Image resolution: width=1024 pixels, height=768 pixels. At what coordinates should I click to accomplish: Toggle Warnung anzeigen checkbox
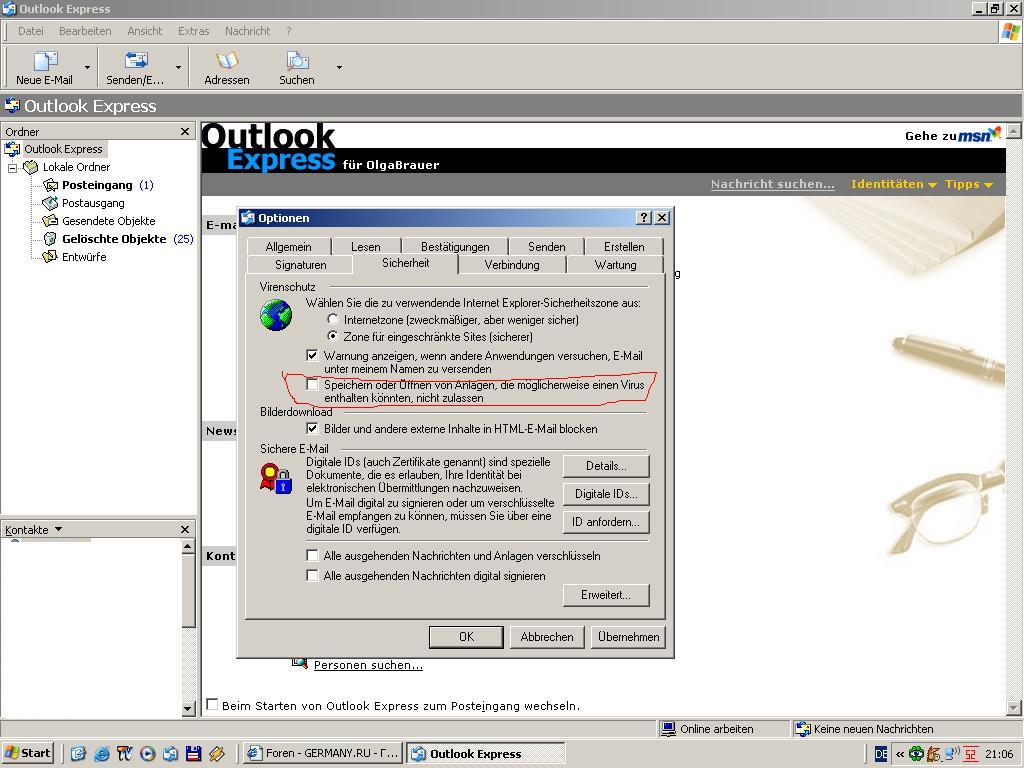click(x=312, y=356)
